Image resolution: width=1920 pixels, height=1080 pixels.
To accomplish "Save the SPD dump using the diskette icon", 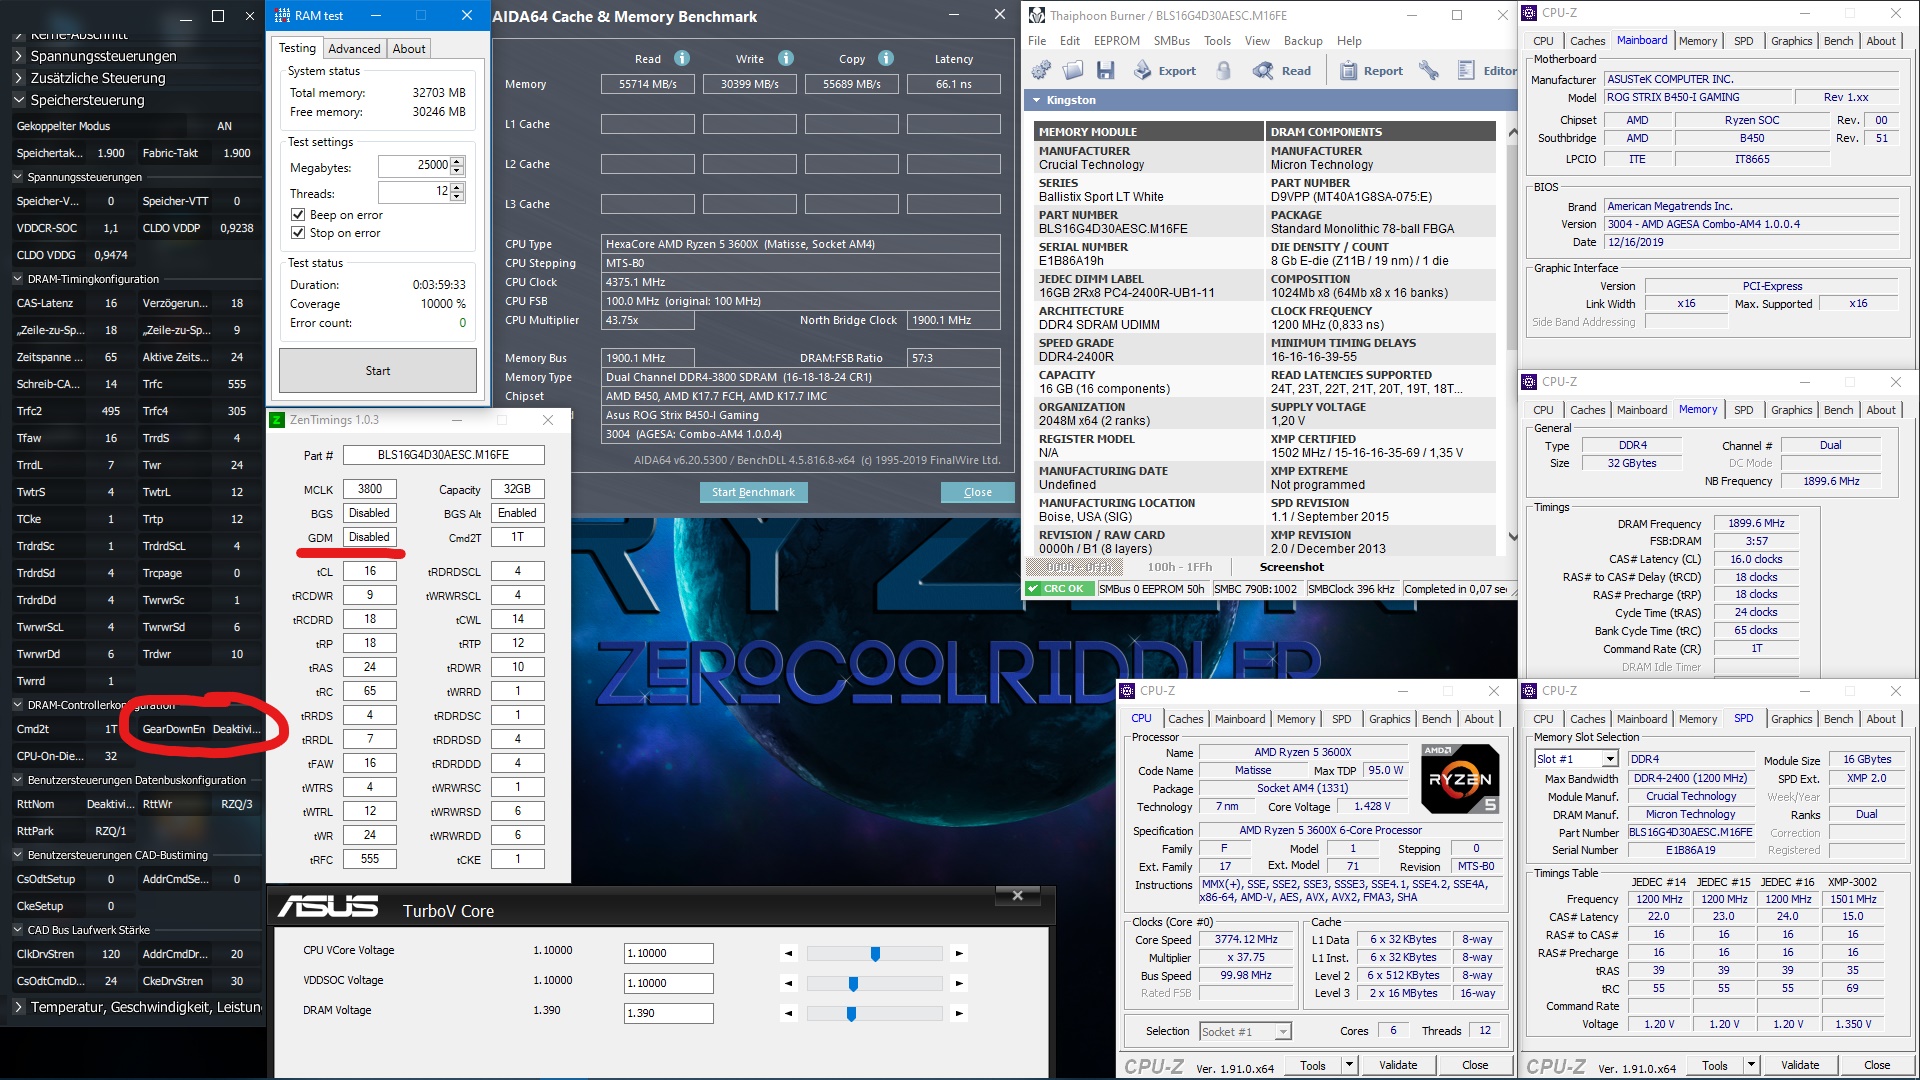I will 1106,70.
